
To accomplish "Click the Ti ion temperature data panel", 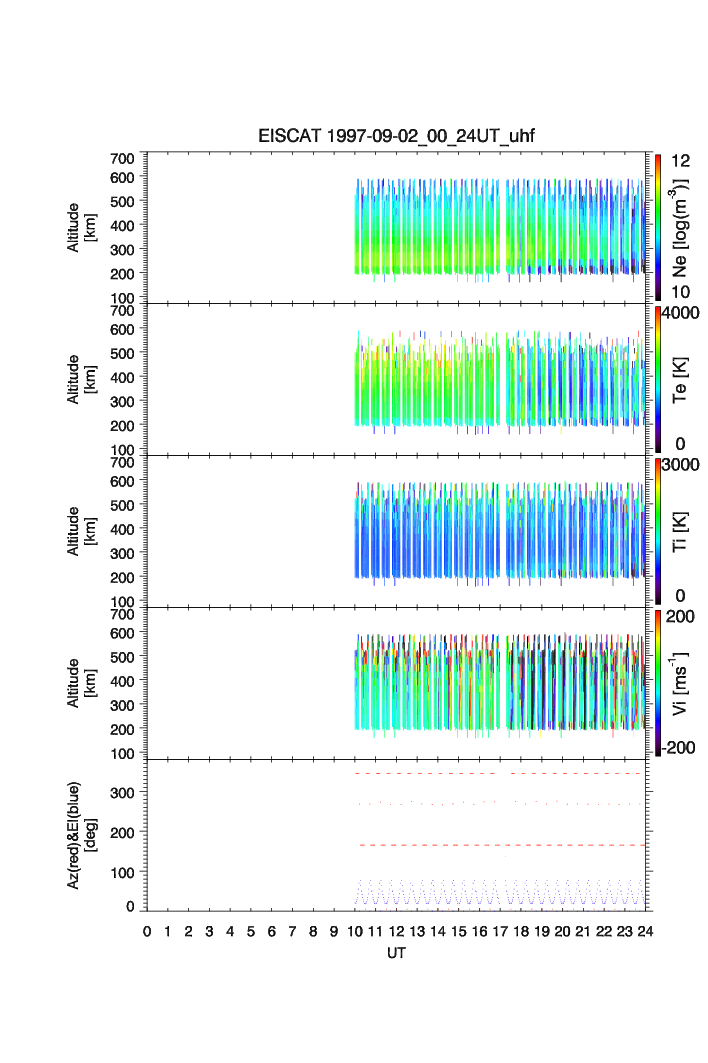I will point(396,532).
